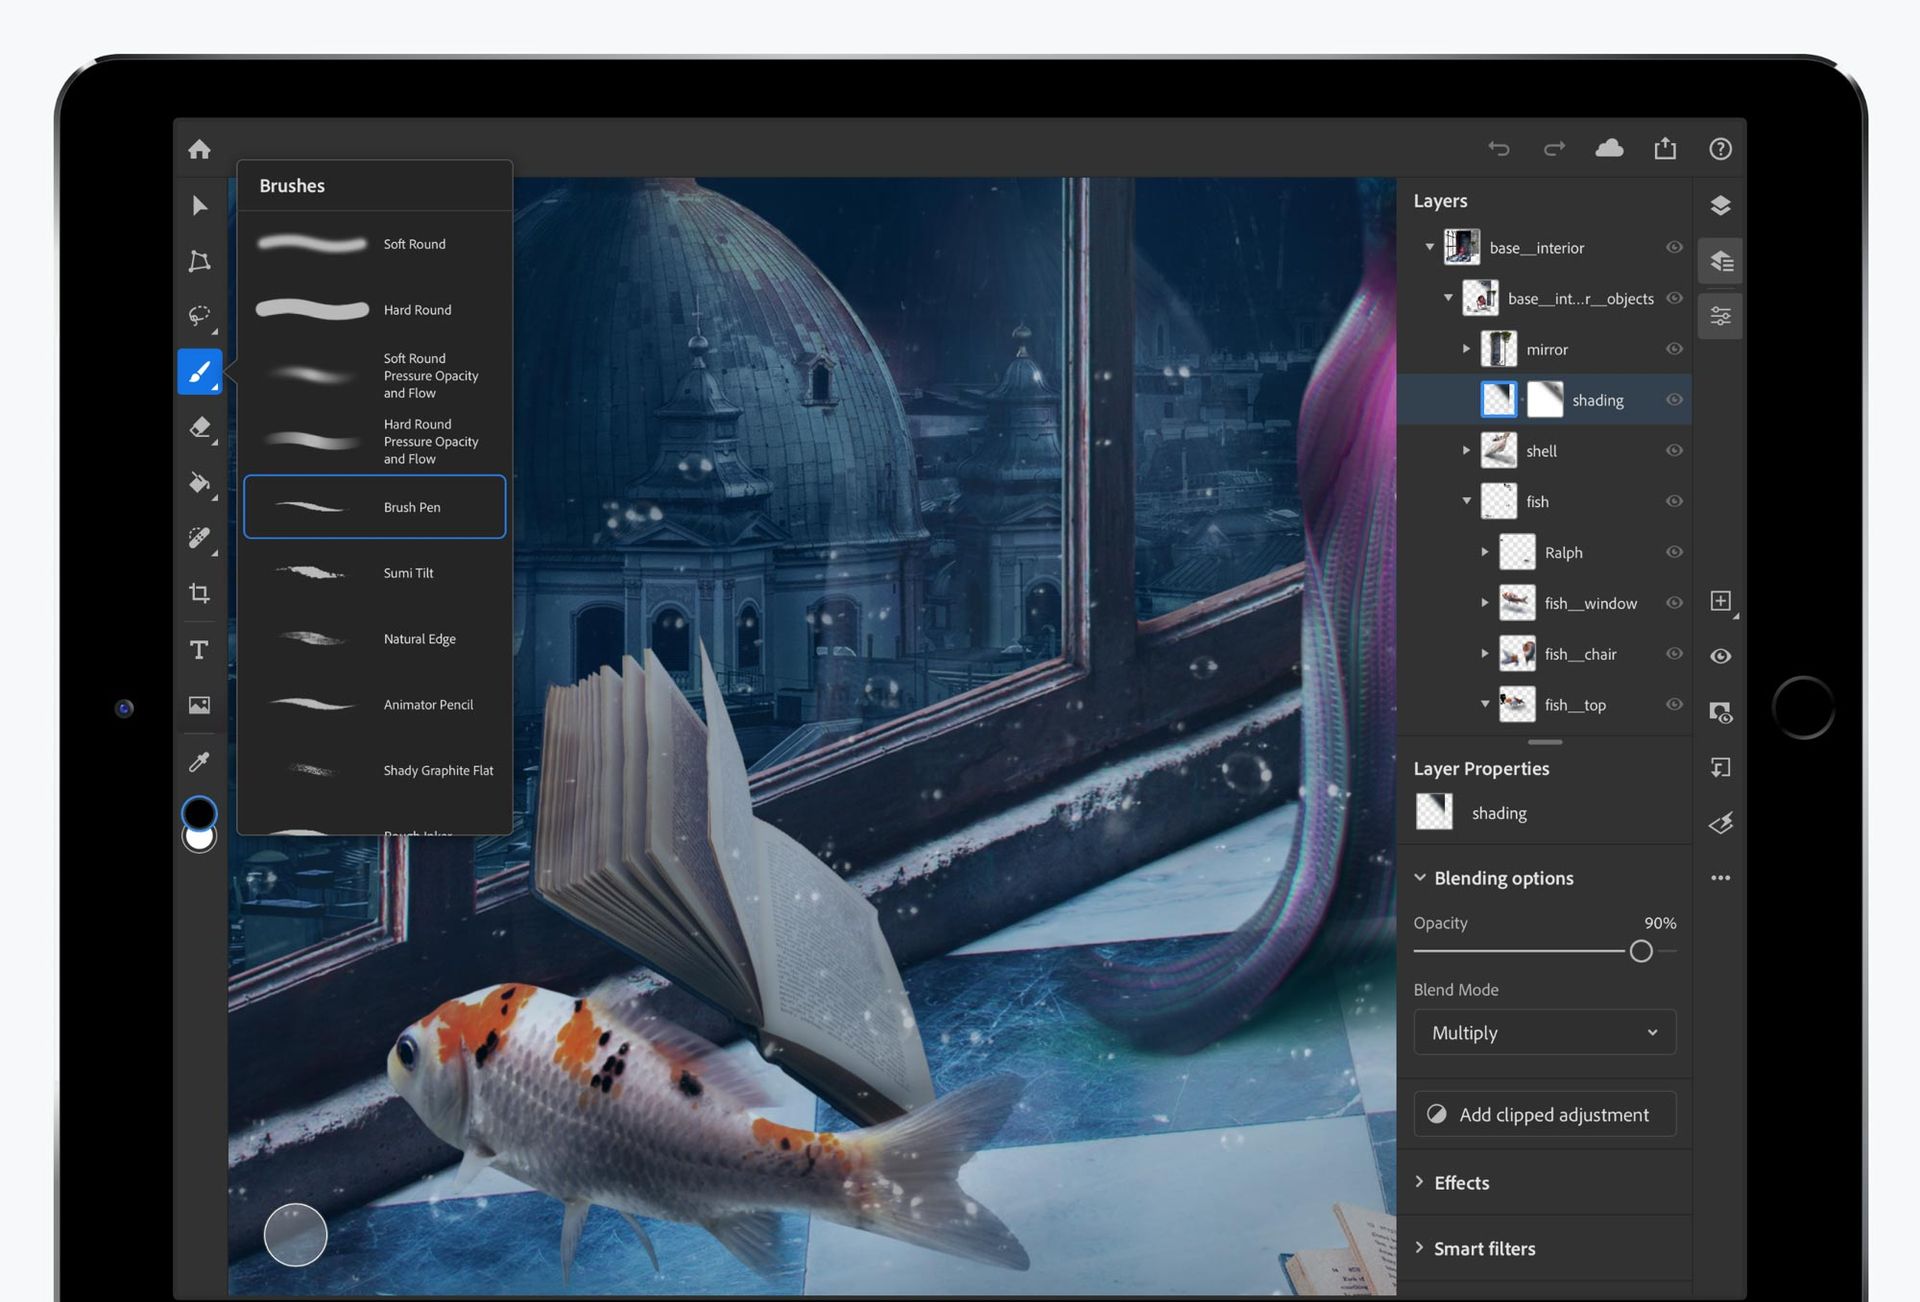Viewport: 1920px width, 1302px height.
Task: Toggle visibility of the Ralph layer
Action: click(x=1674, y=552)
